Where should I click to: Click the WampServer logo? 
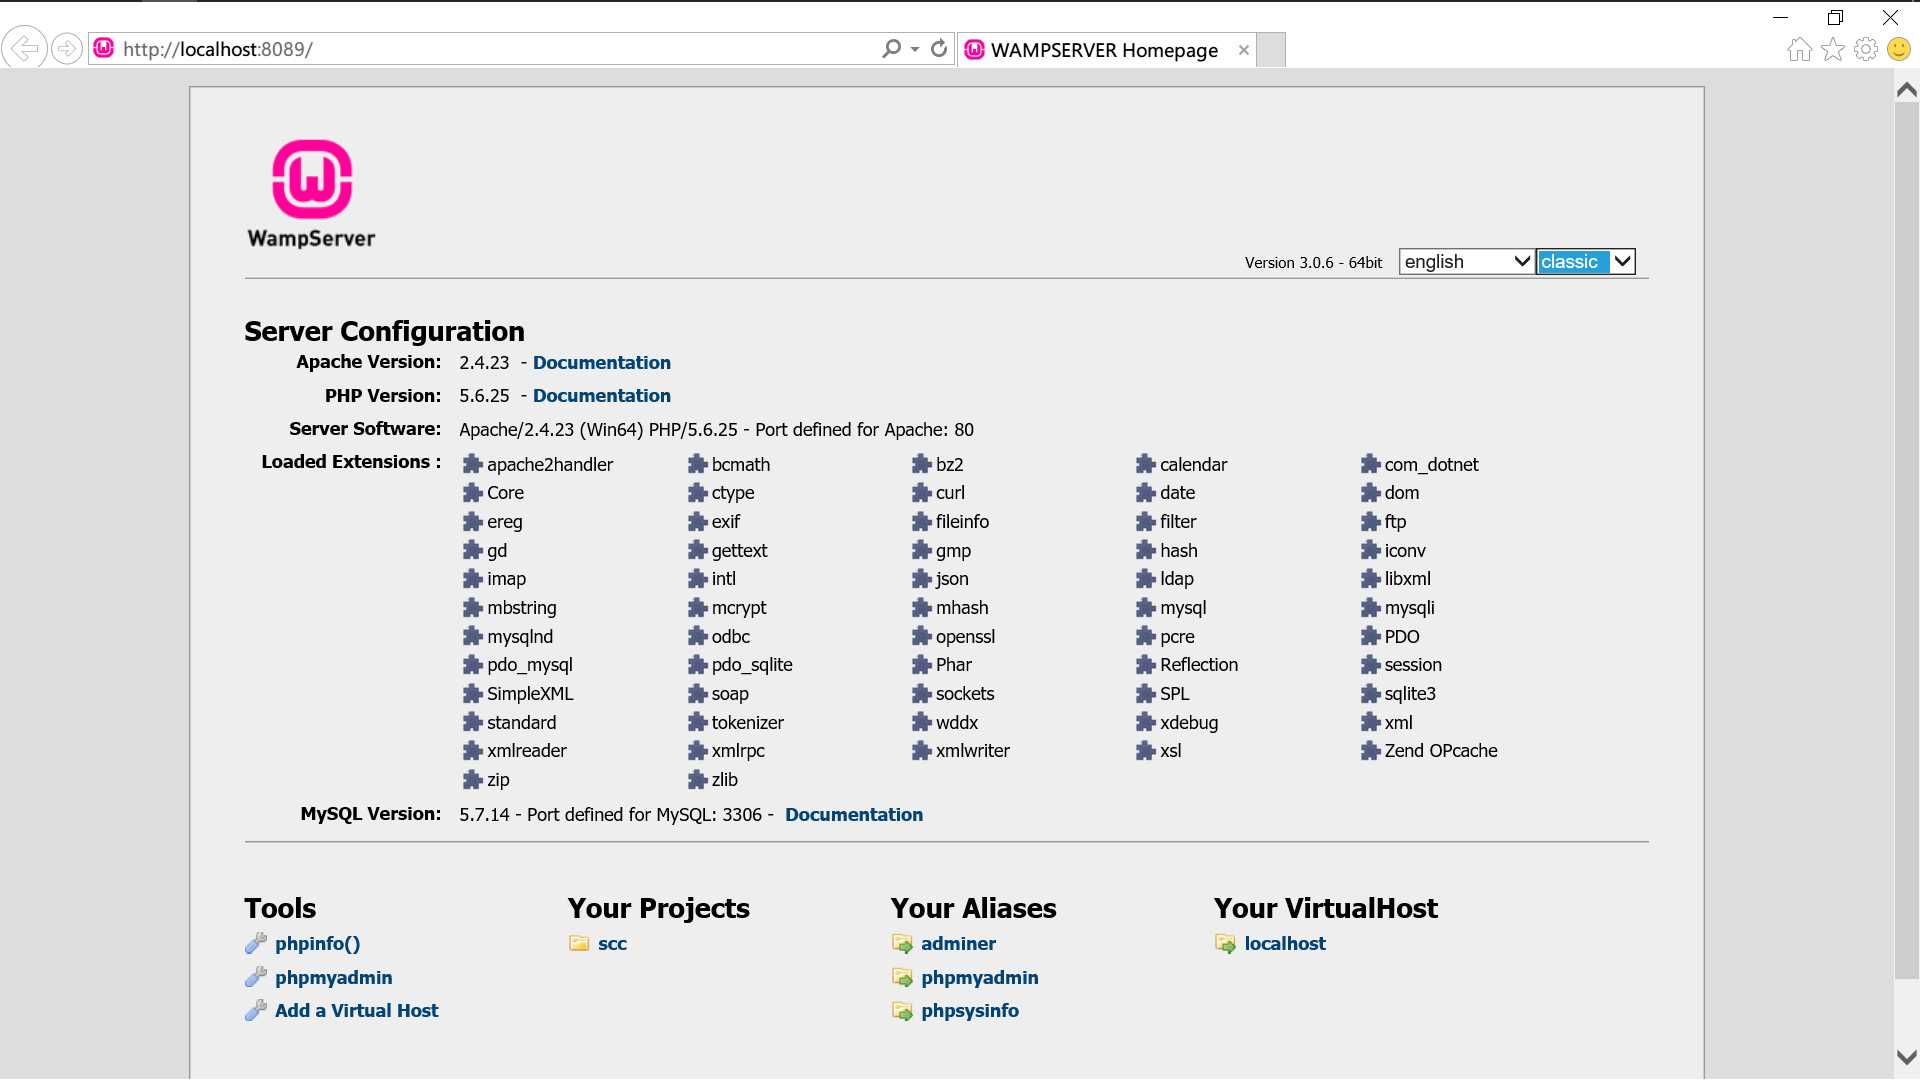[x=311, y=194]
